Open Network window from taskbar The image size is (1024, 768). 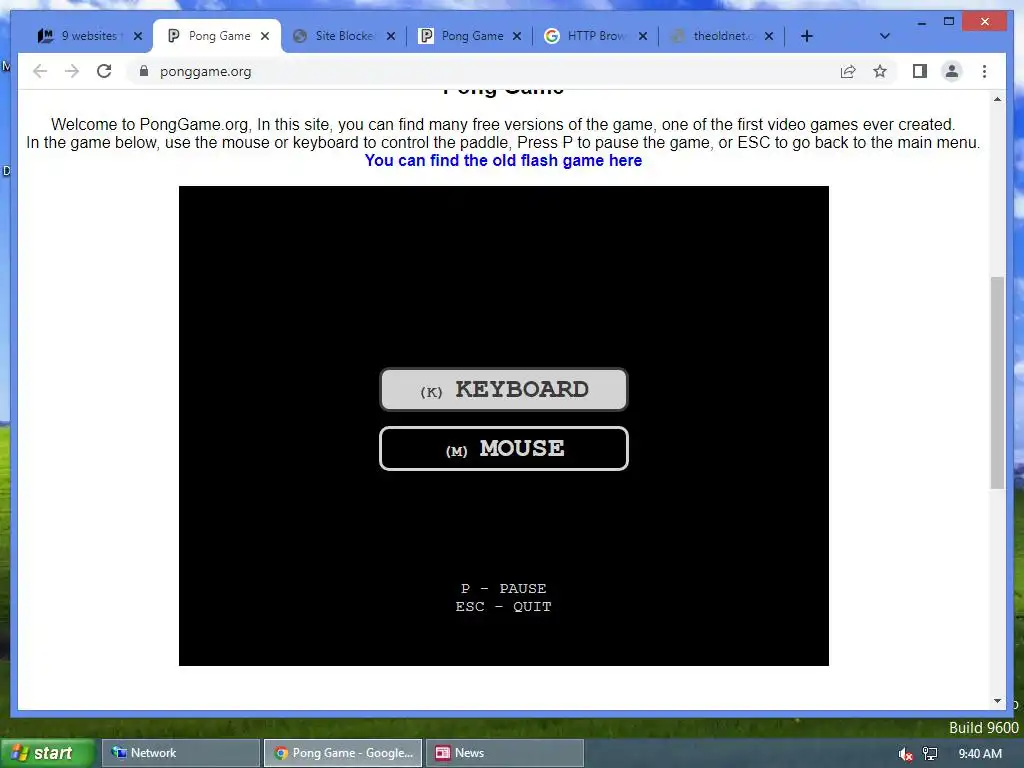[x=180, y=753]
